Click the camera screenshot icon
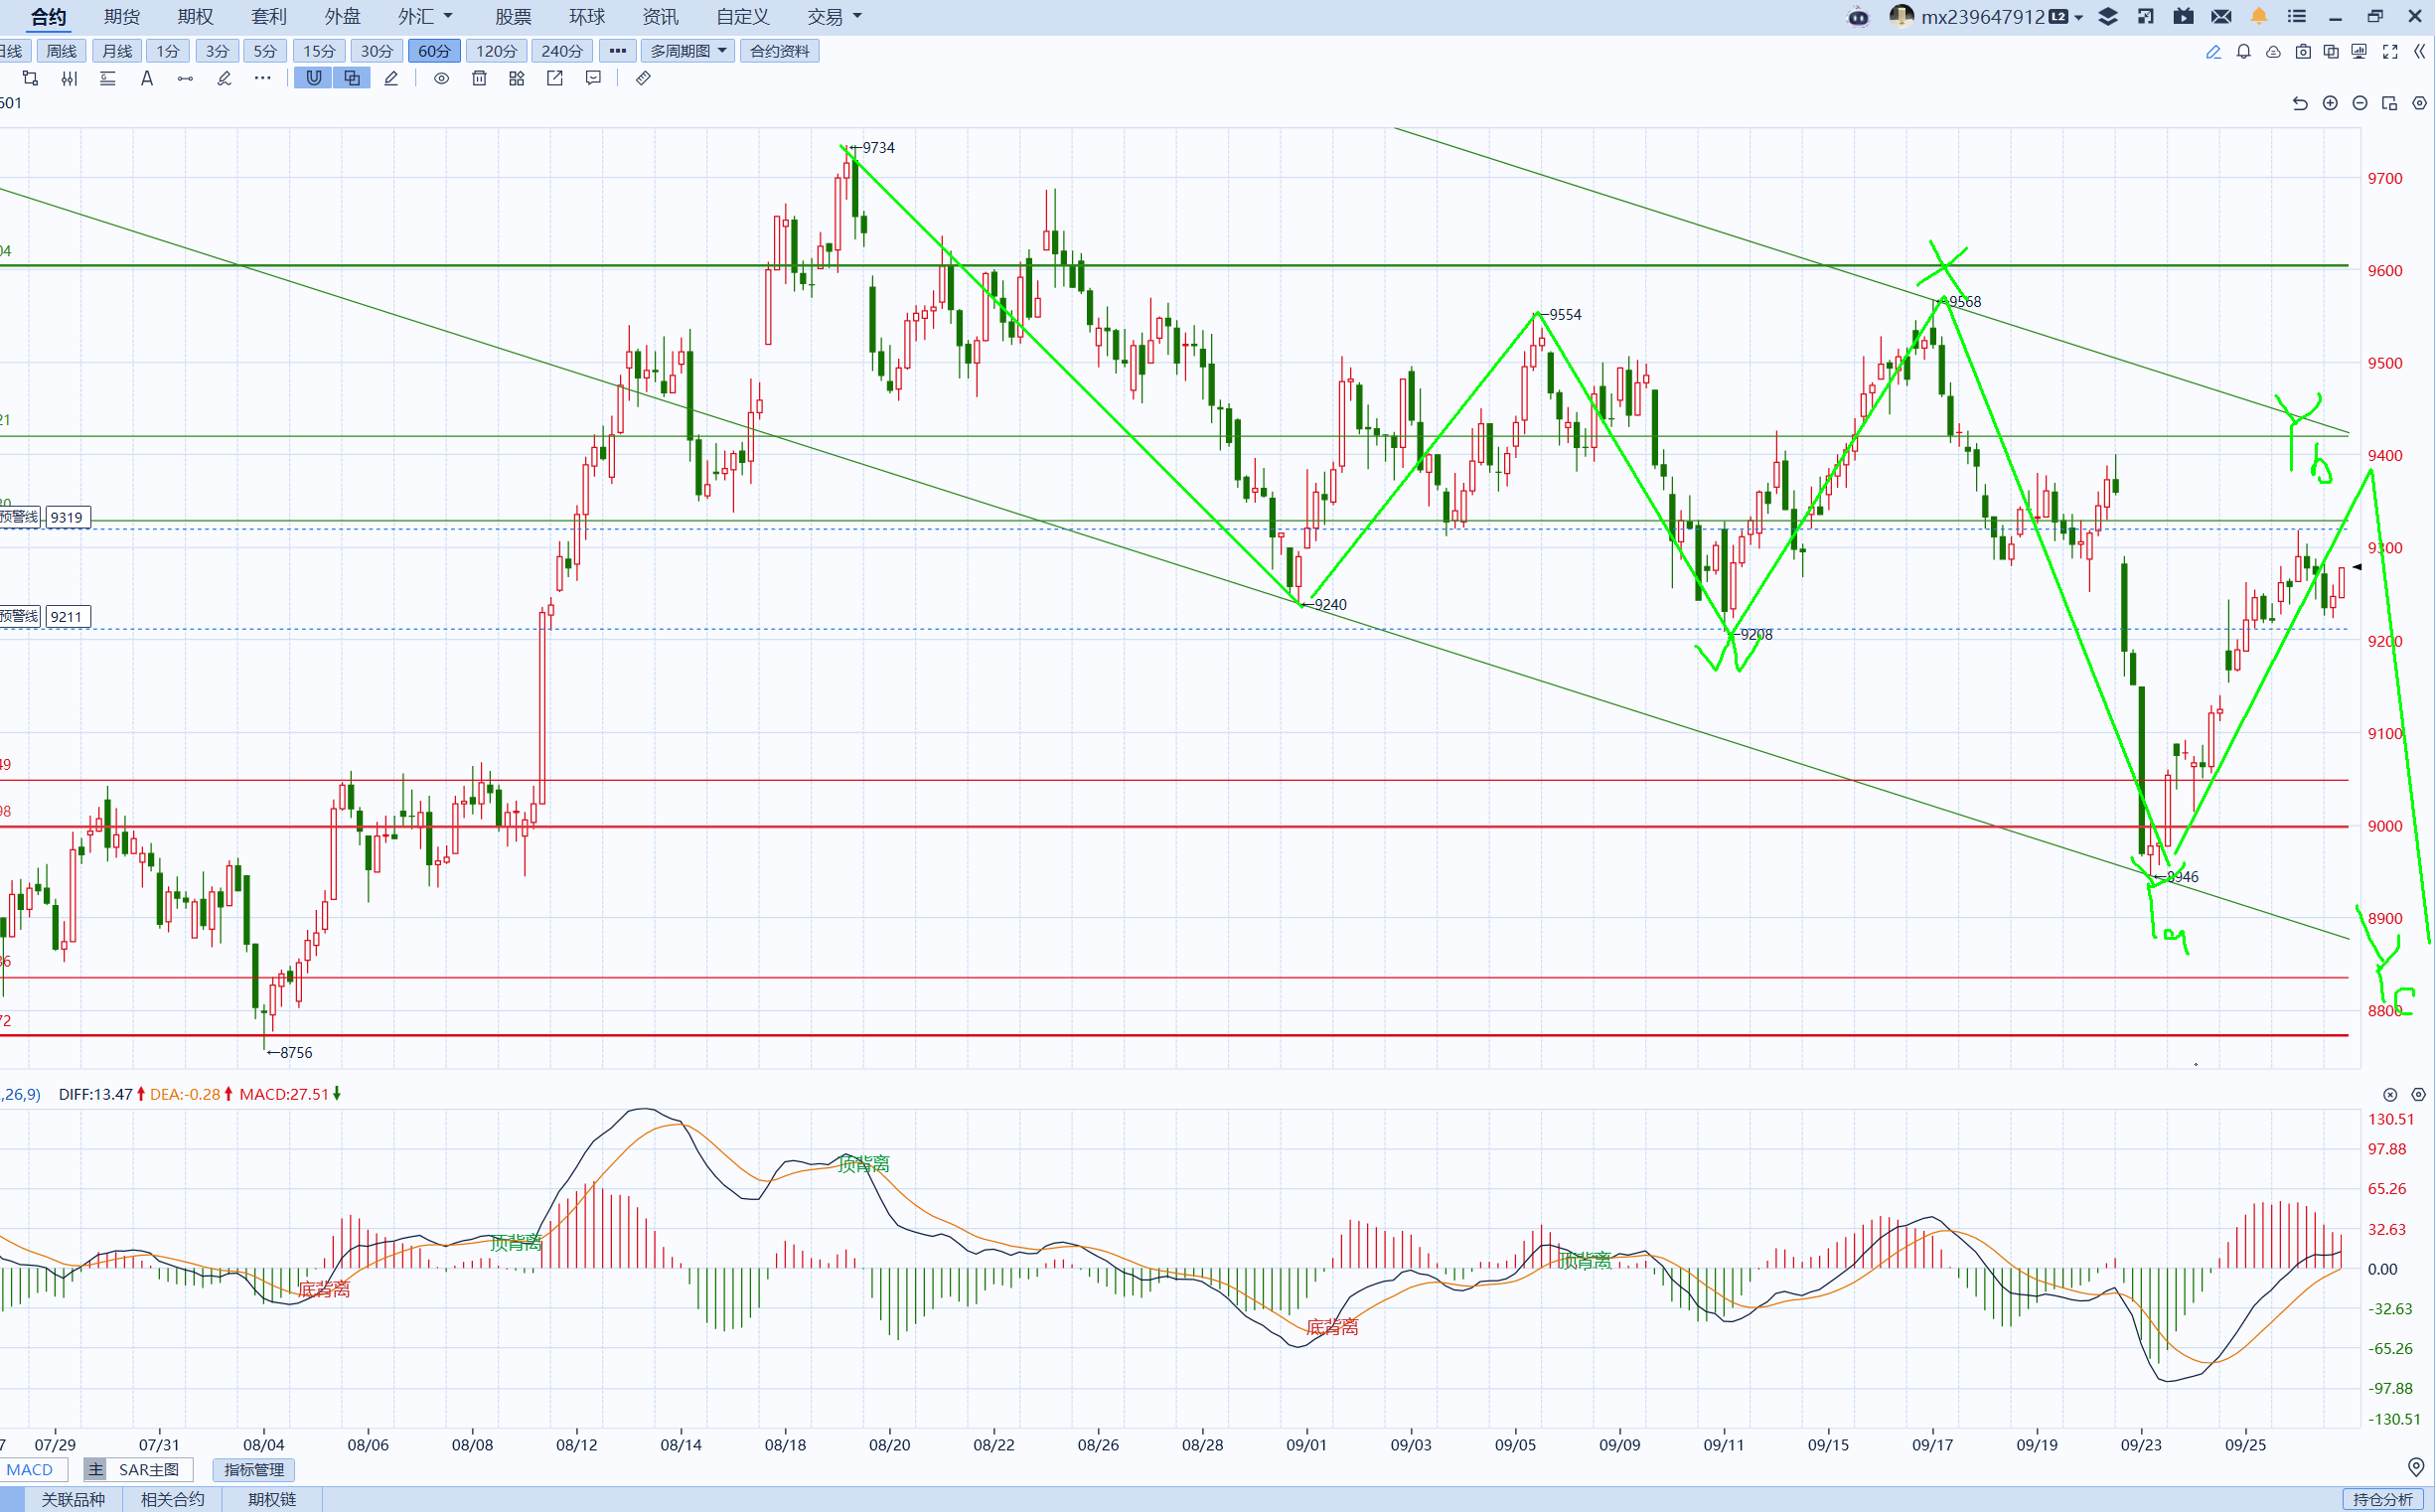2435x1512 pixels. coord(2303,51)
